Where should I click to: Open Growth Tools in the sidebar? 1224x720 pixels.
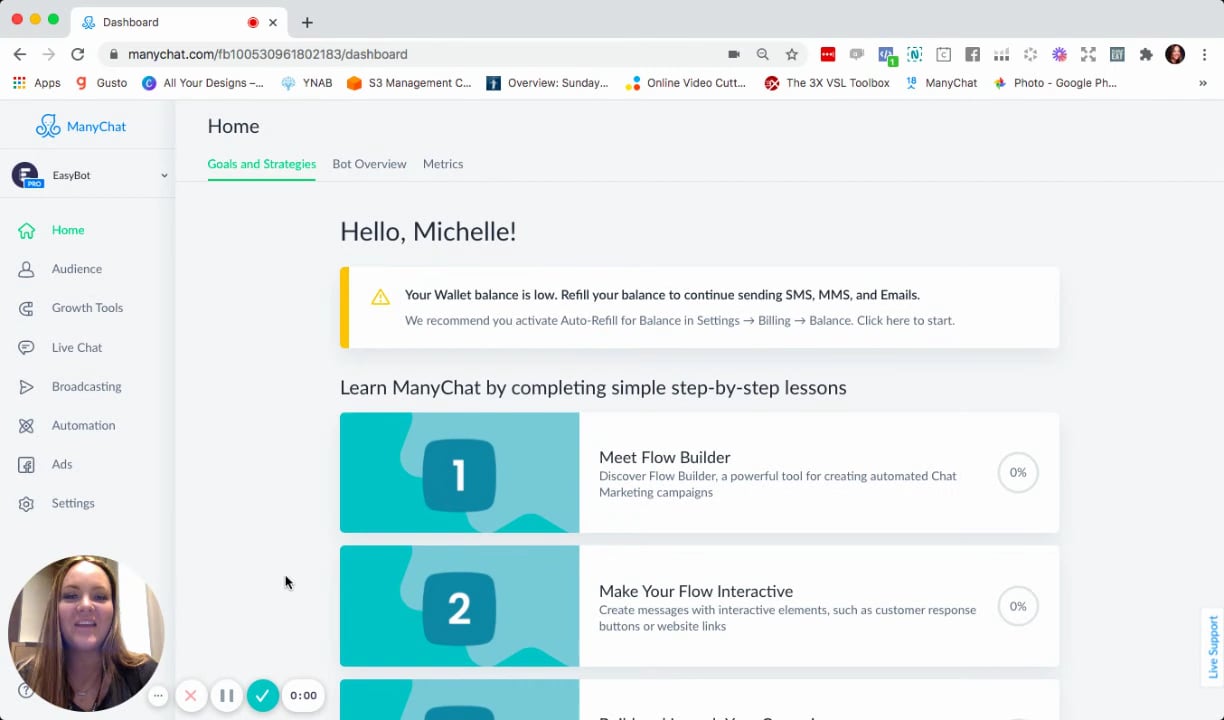87,308
